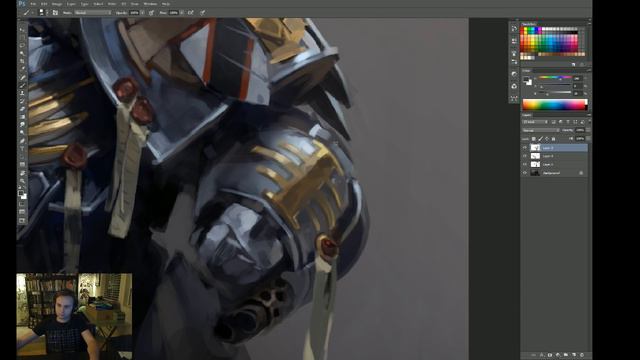Select the Hand tool

tap(22, 173)
